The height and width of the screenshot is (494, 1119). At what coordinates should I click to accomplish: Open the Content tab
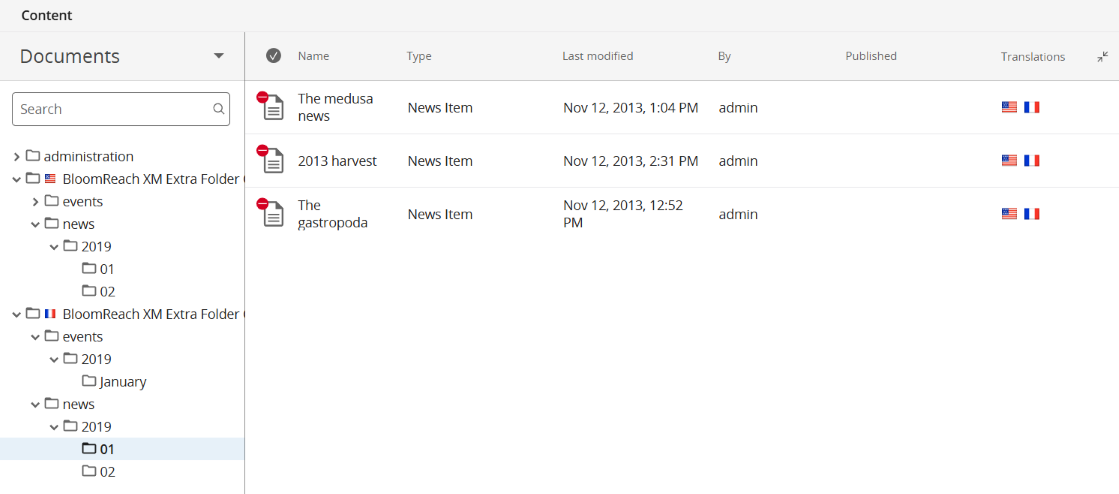click(x=46, y=15)
